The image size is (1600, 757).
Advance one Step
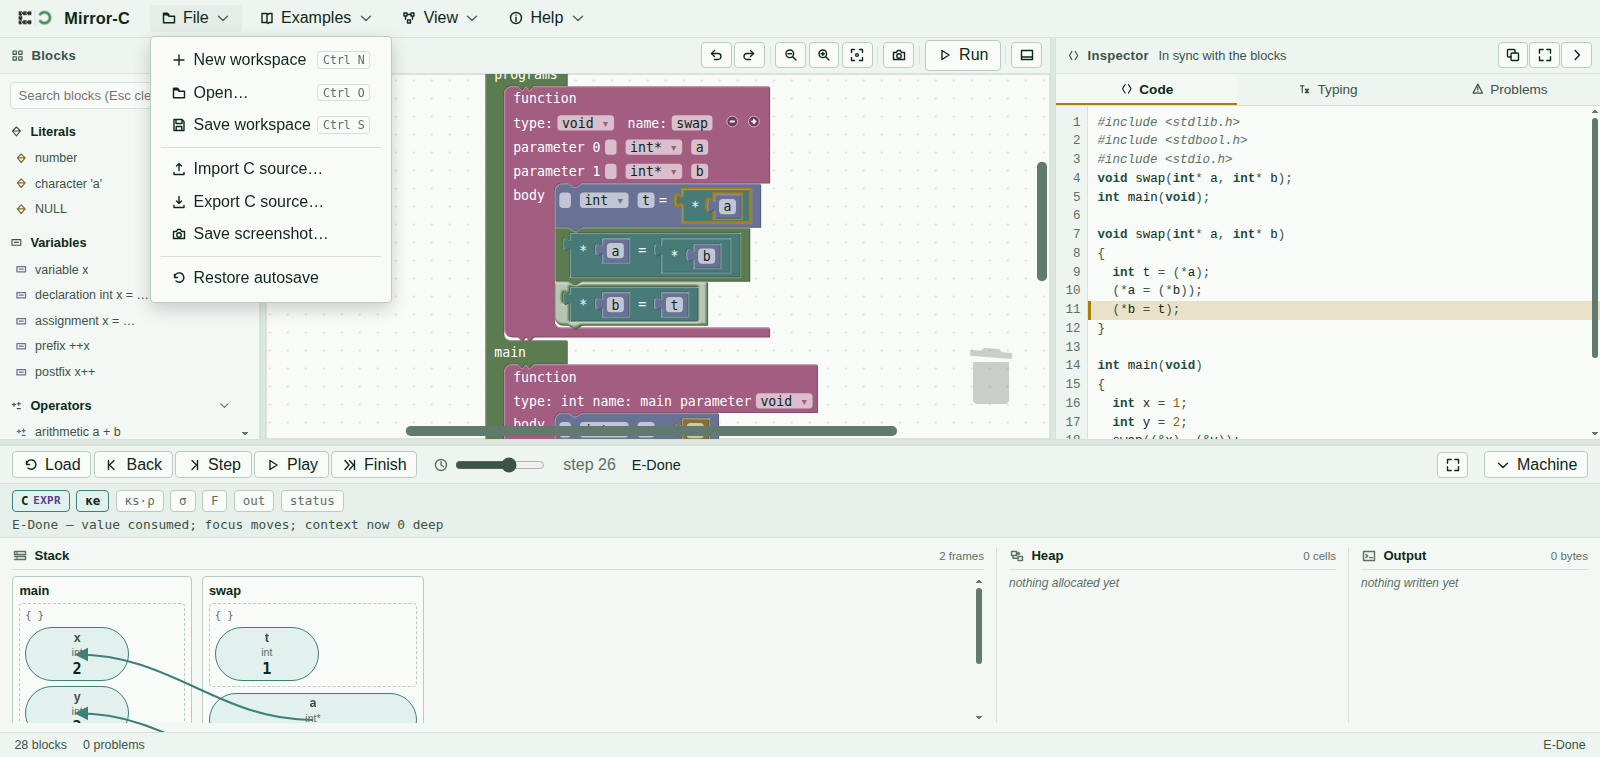(x=214, y=465)
